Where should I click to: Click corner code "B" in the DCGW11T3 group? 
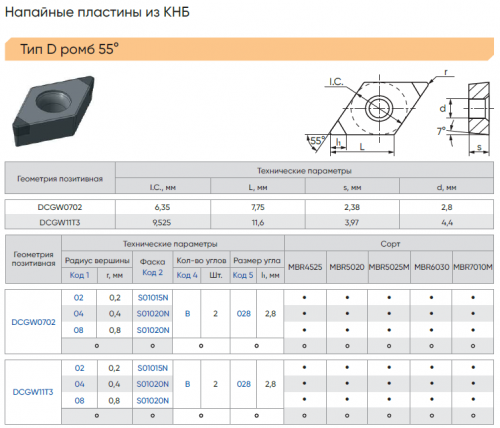pyautogui.click(x=187, y=384)
